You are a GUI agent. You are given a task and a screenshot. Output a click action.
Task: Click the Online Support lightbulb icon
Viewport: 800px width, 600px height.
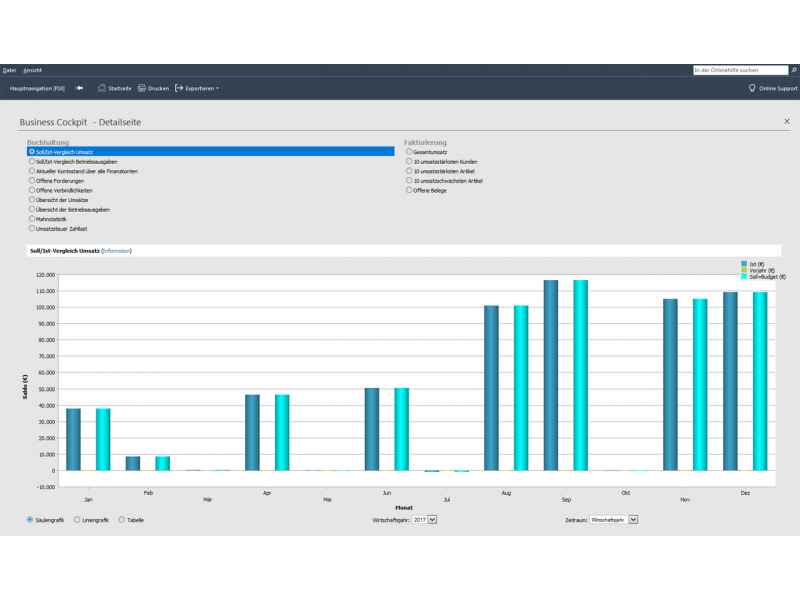[x=752, y=88]
